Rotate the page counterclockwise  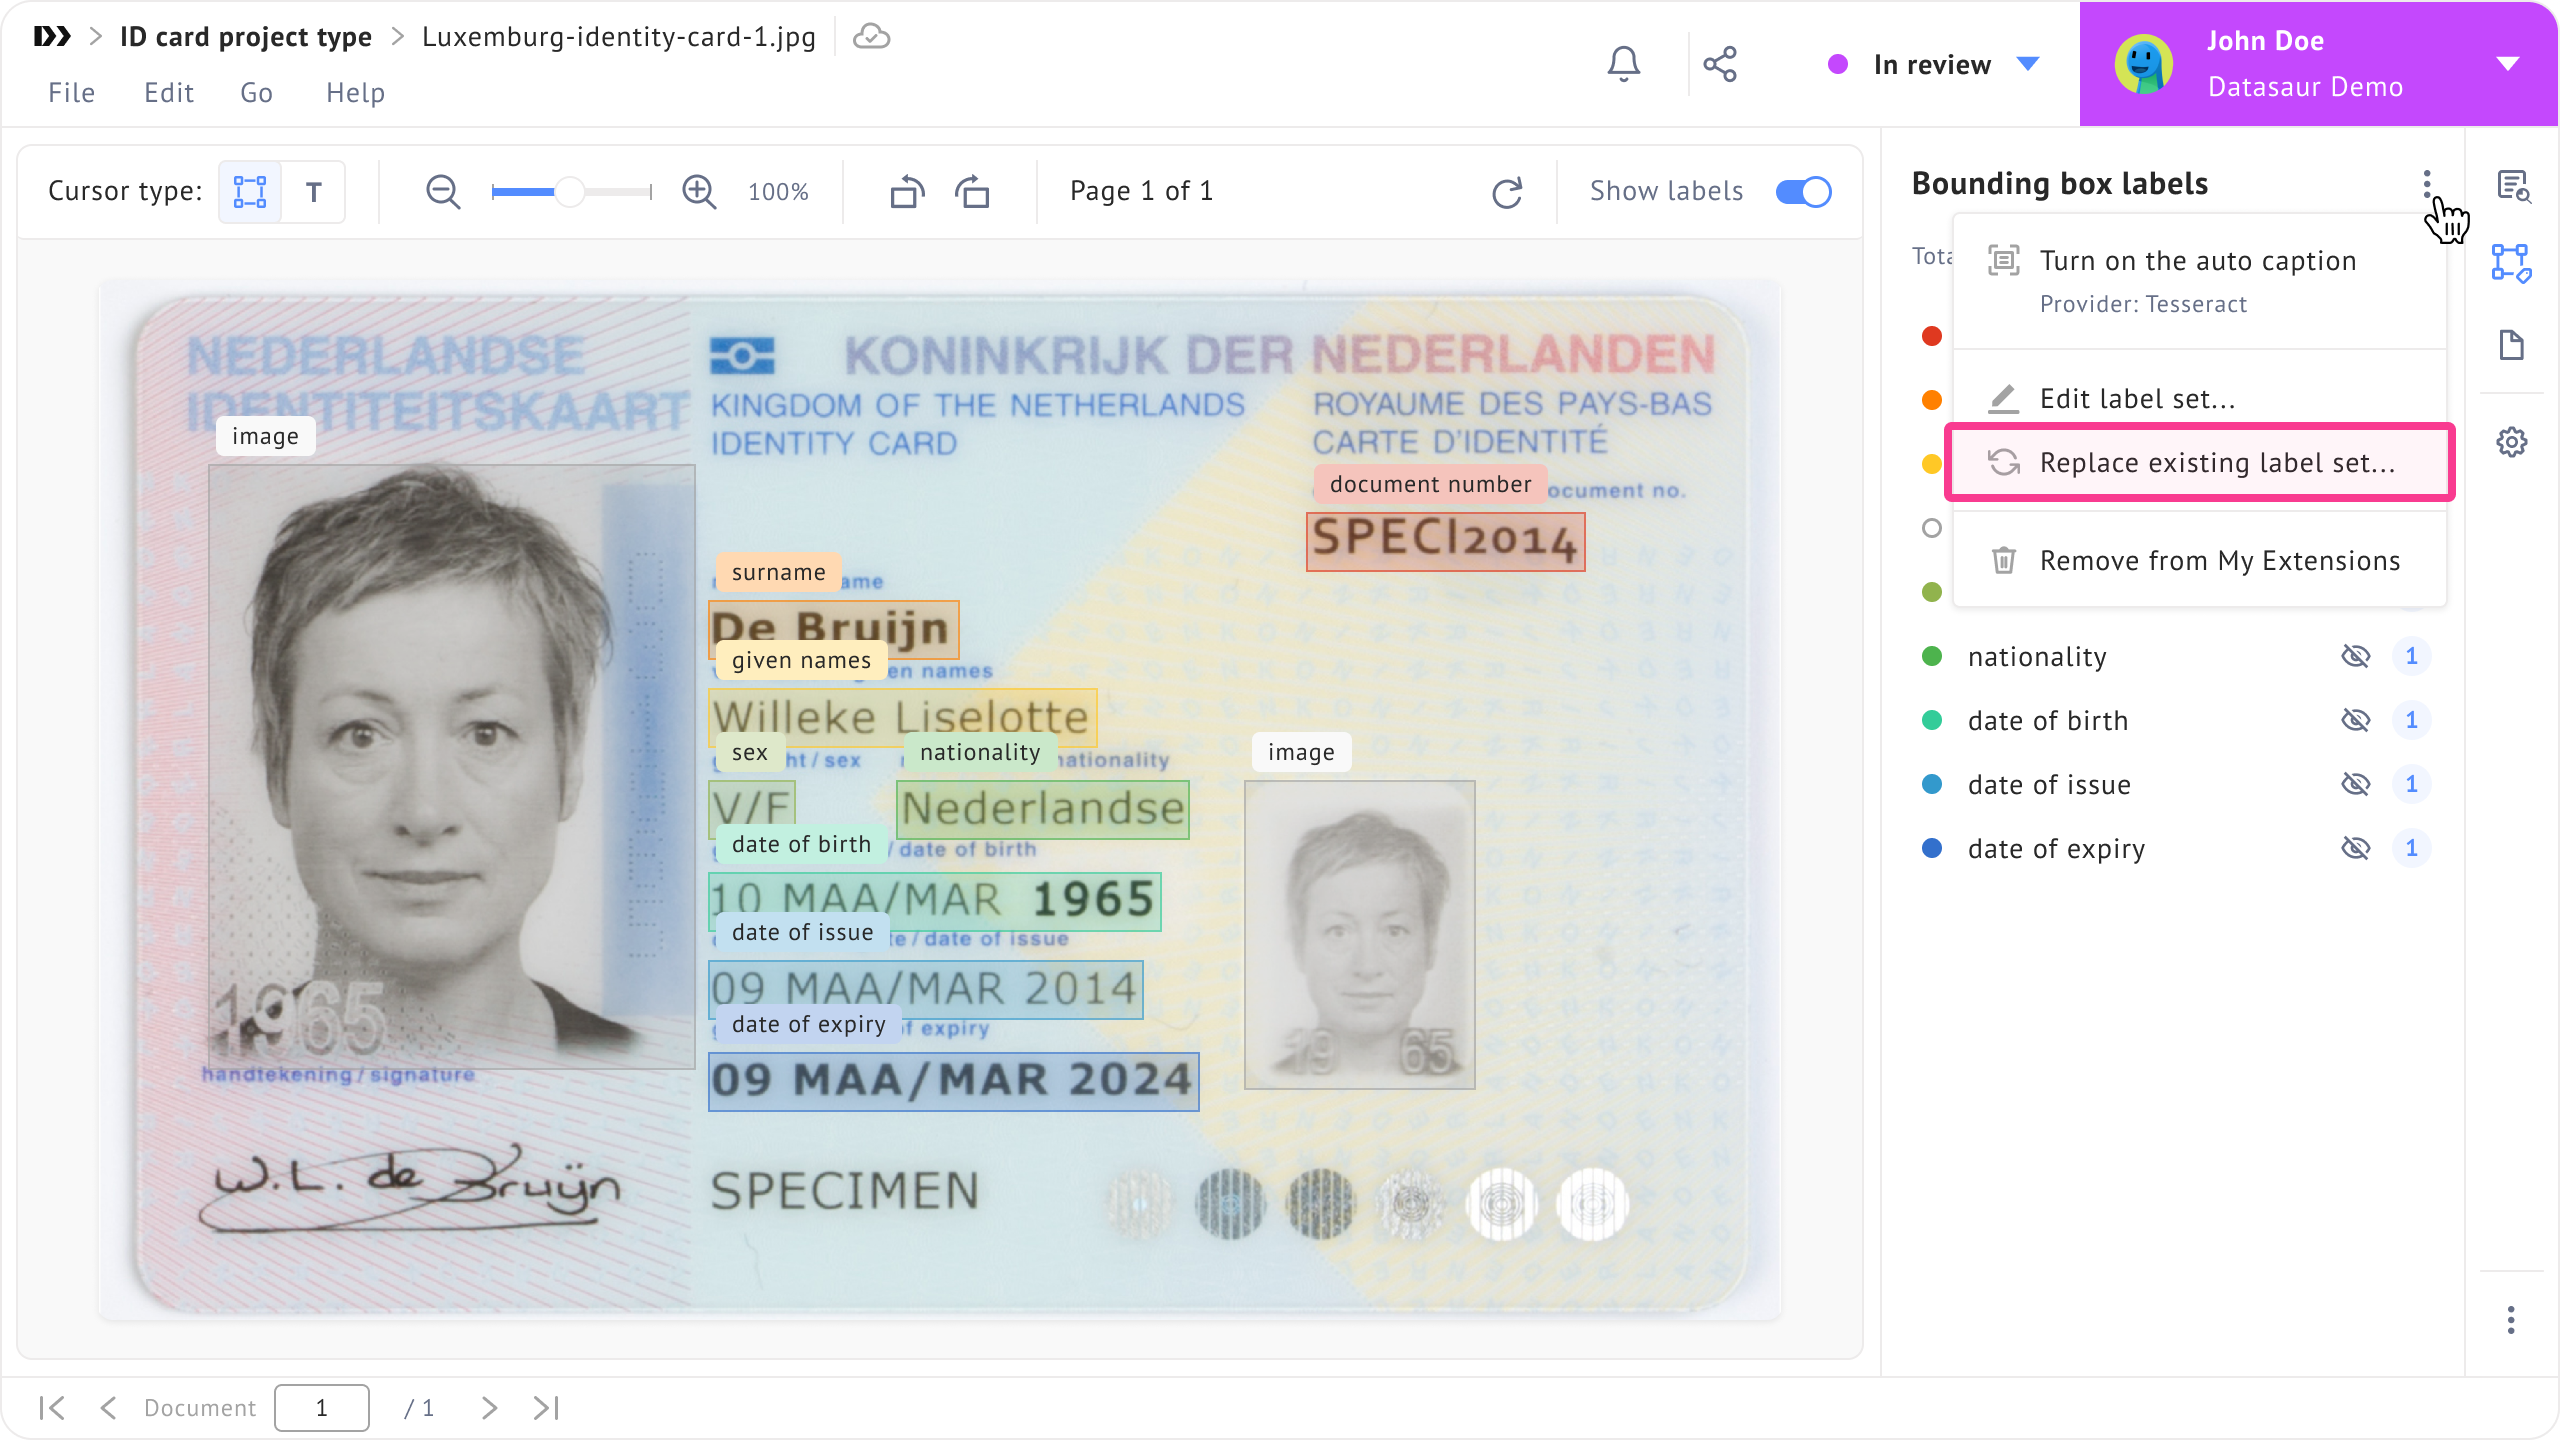[907, 191]
